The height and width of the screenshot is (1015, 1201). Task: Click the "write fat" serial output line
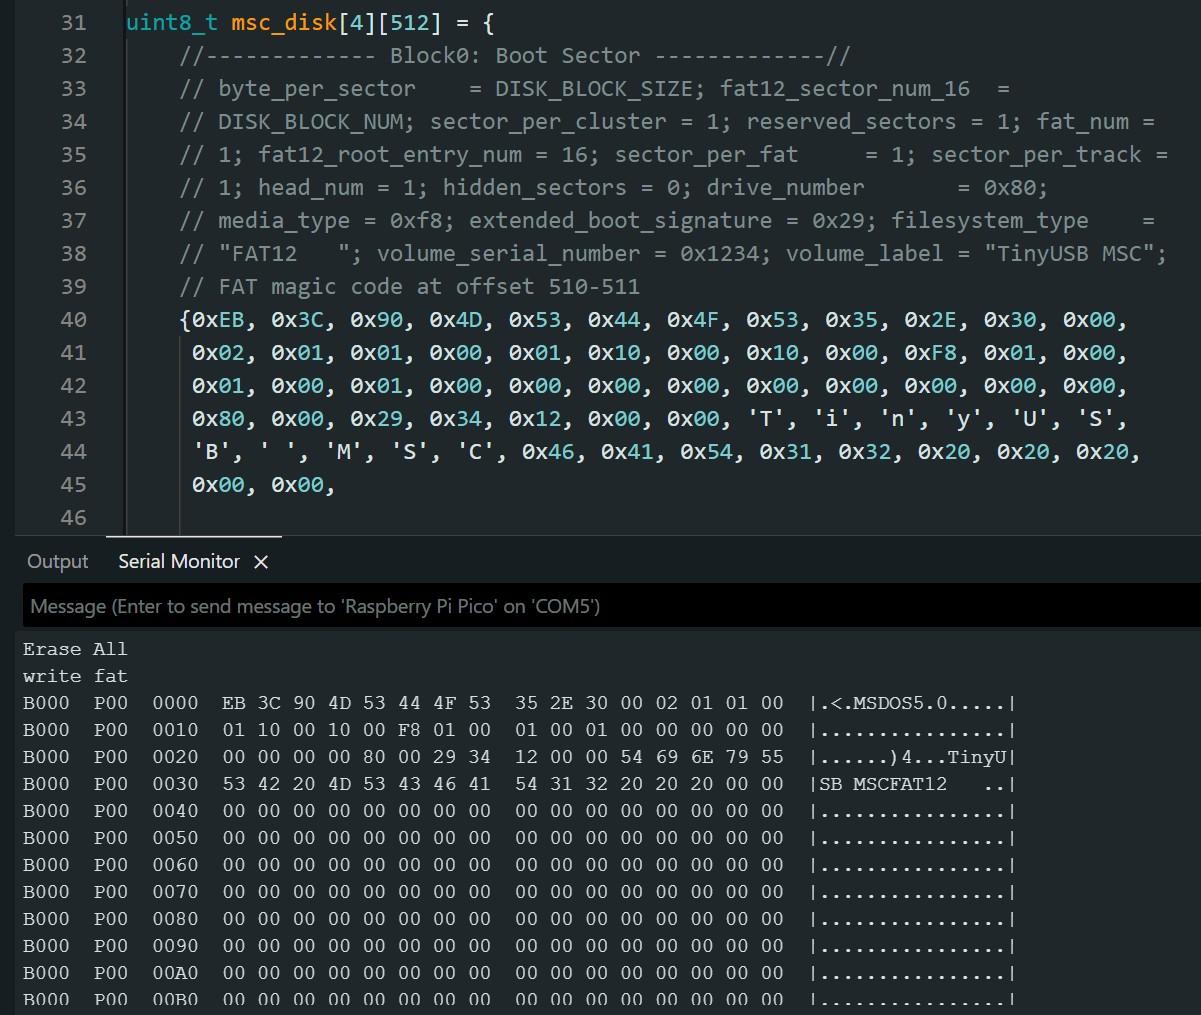76,676
